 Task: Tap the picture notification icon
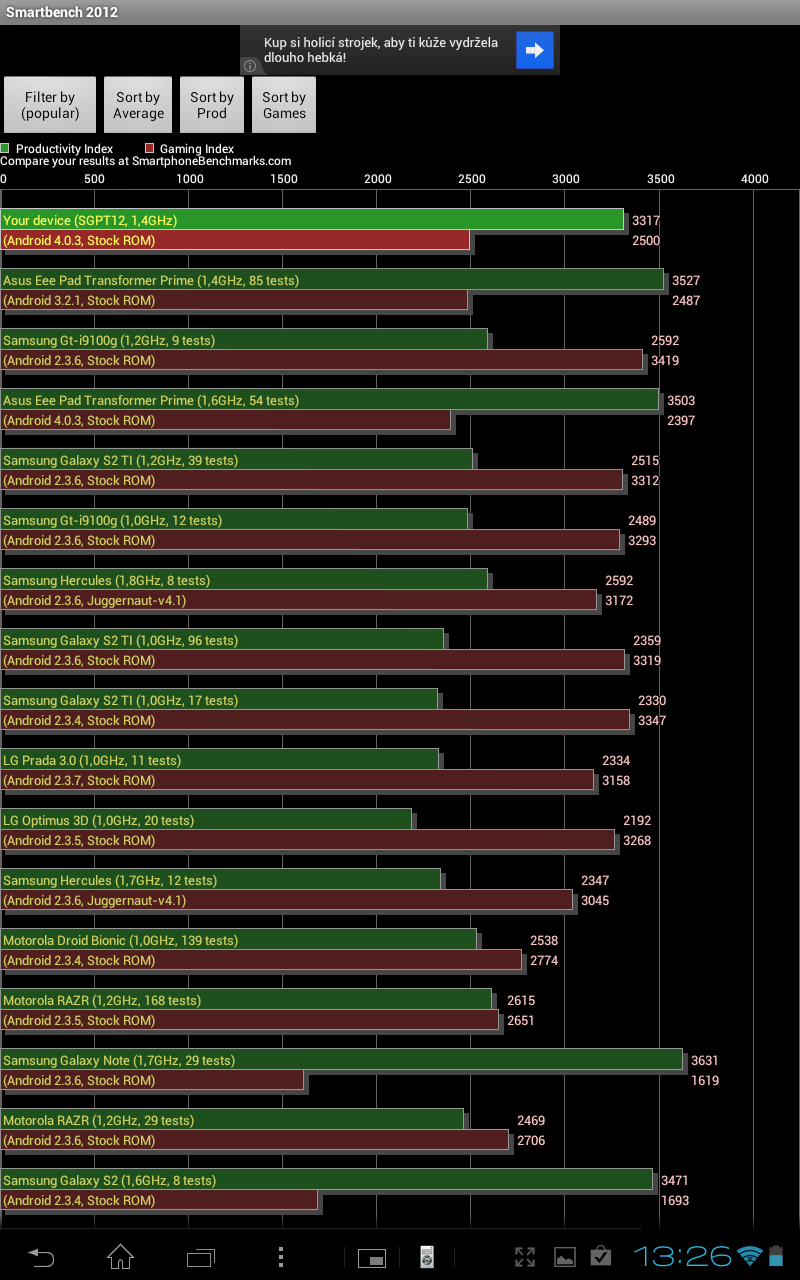point(565,1257)
